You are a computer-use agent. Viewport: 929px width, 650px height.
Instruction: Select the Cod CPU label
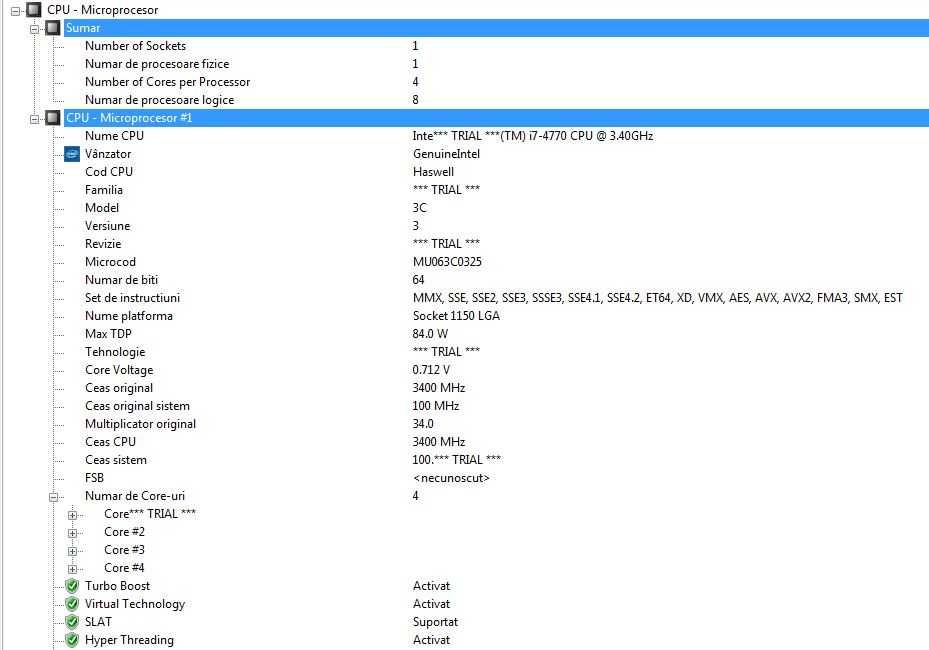tap(109, 172)
